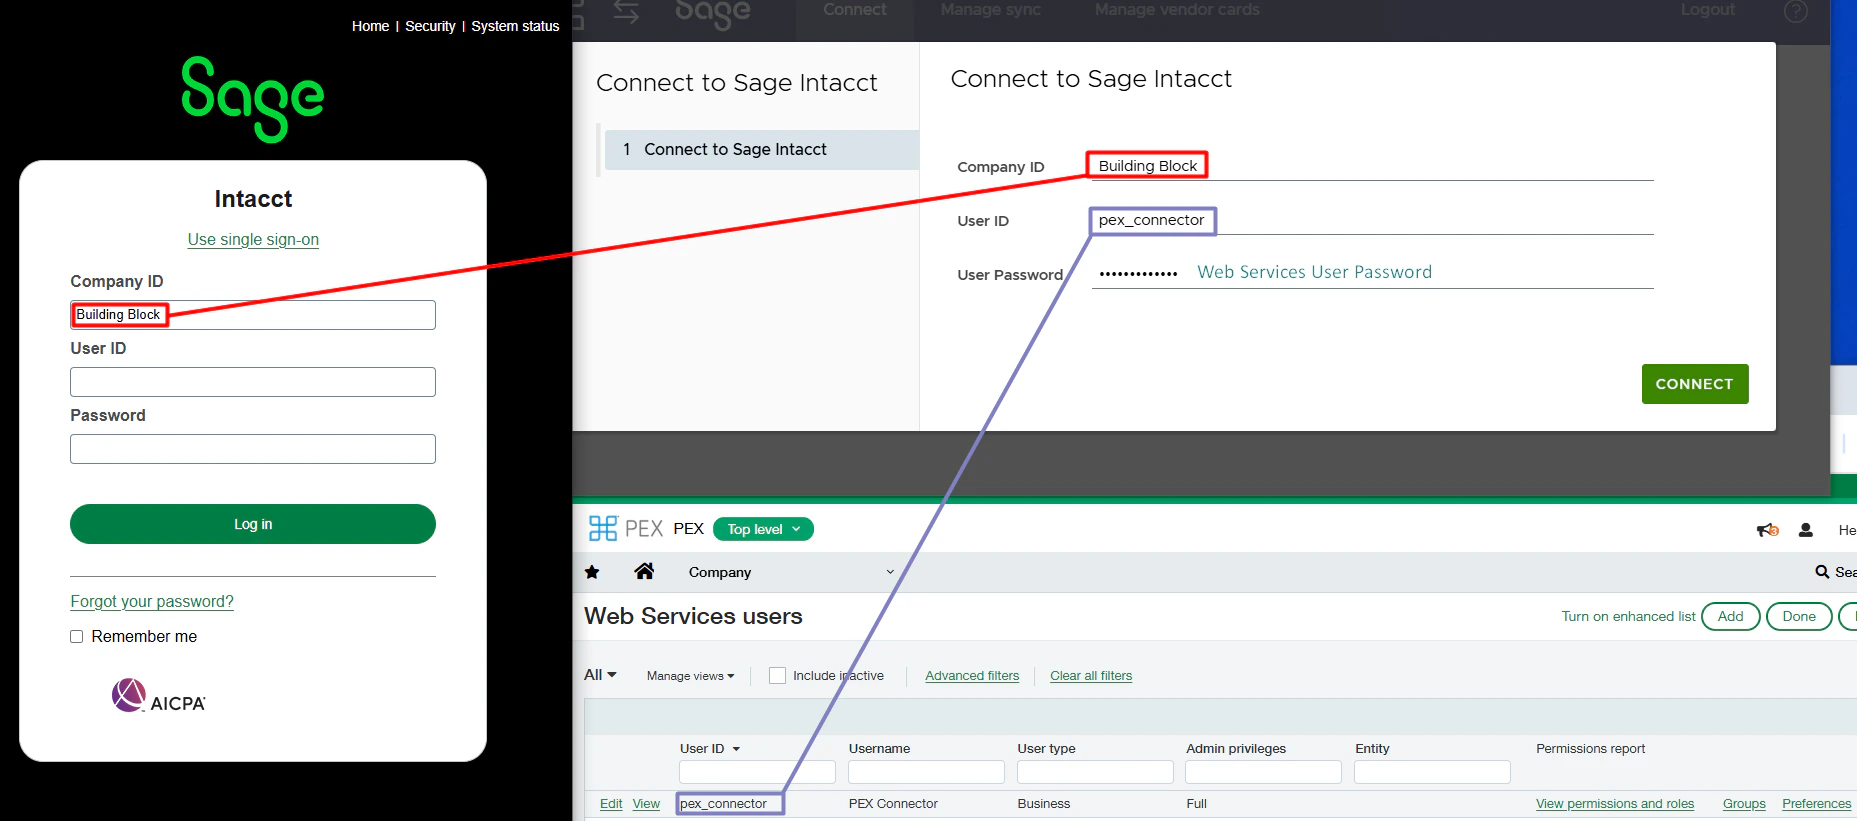Viewport: 1857px width, 821px height.
Task: Click Edit link for pex_connector row
Action: (x=611, y=804)
